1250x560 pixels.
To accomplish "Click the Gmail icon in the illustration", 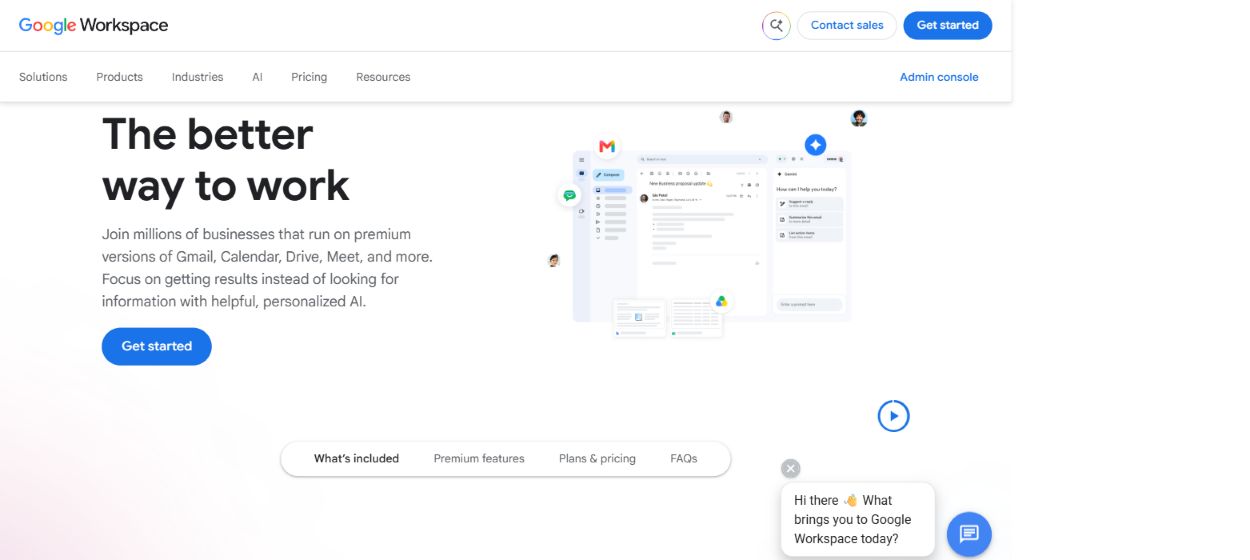I will [607, 147].
